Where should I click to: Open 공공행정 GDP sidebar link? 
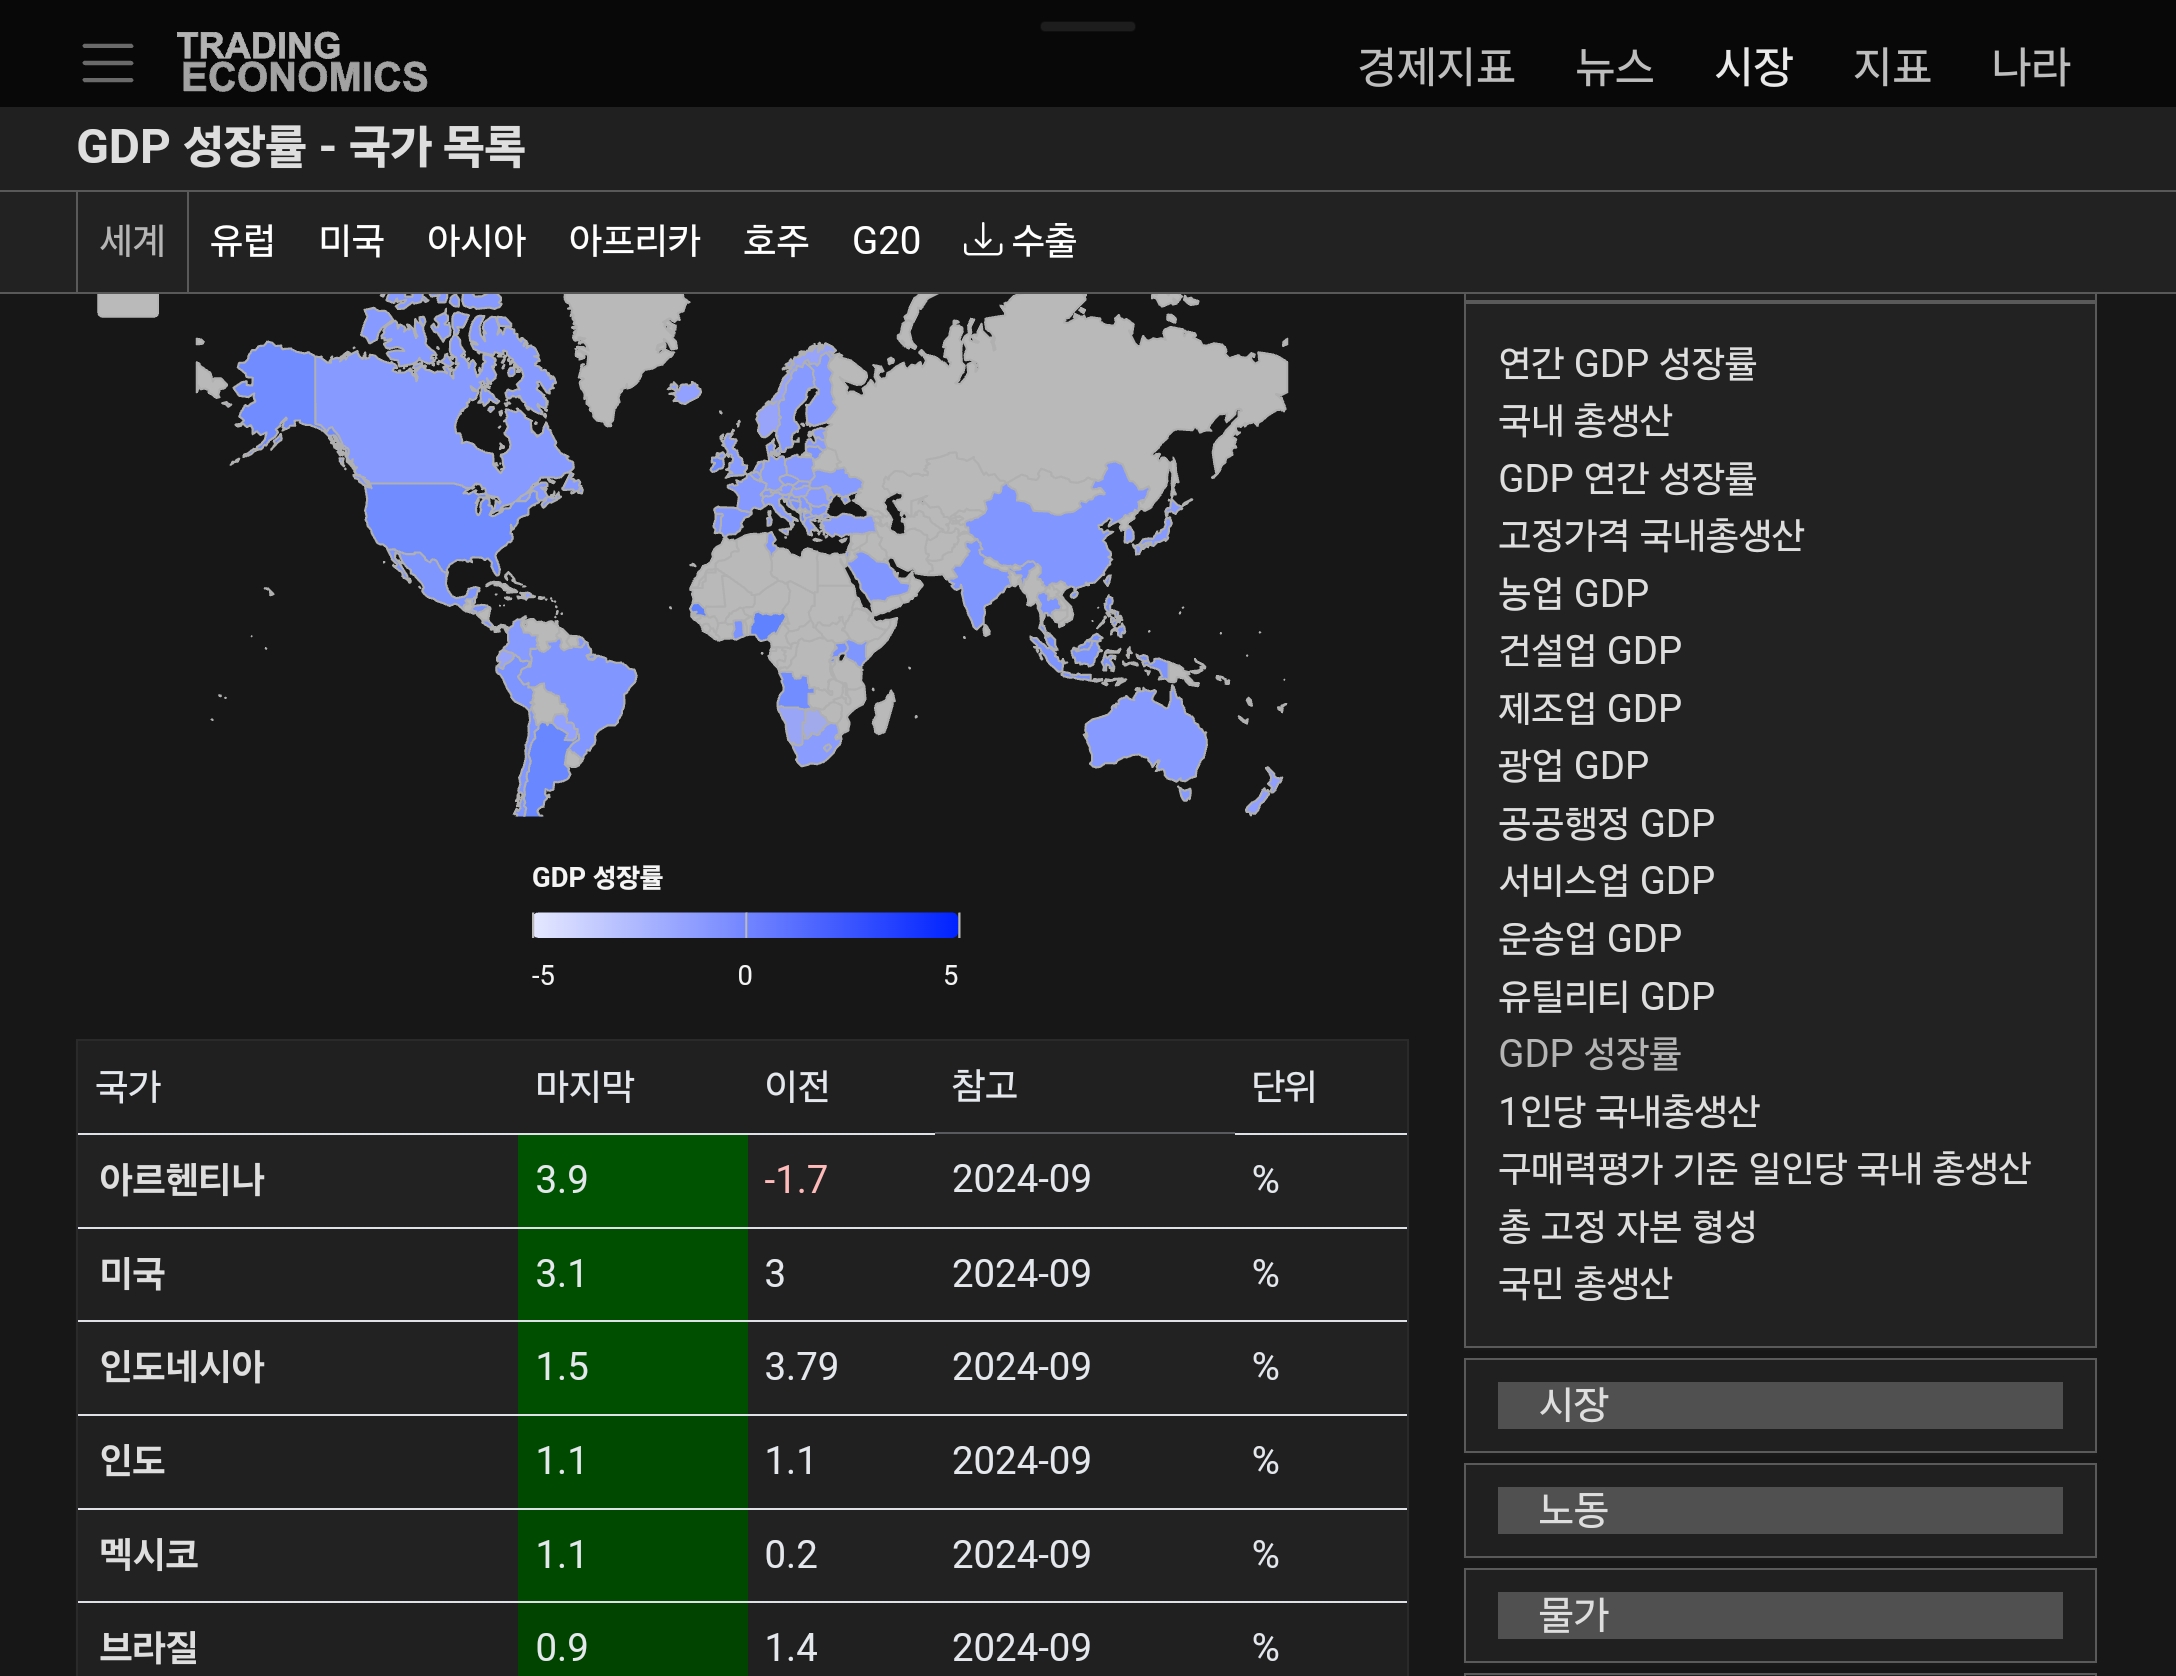click(x=1606, y=824)
